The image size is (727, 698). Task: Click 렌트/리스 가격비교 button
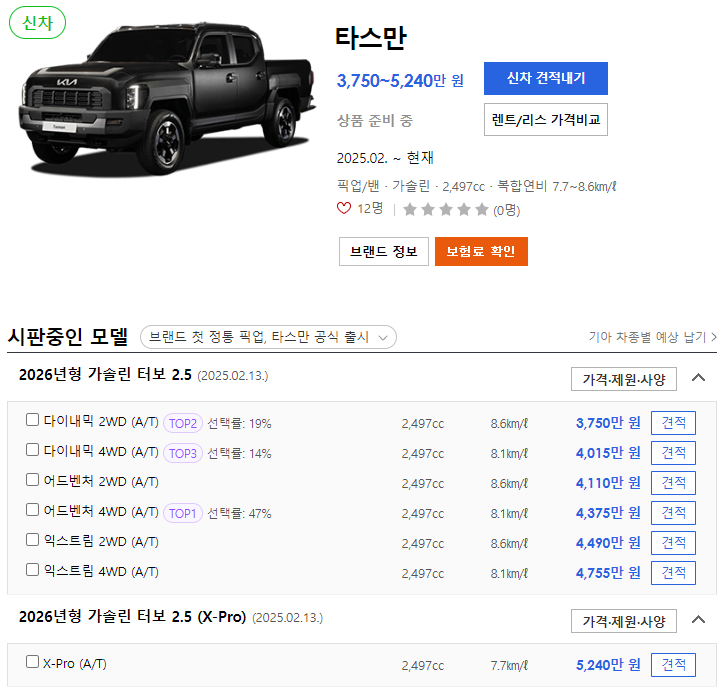coord(546,120)
